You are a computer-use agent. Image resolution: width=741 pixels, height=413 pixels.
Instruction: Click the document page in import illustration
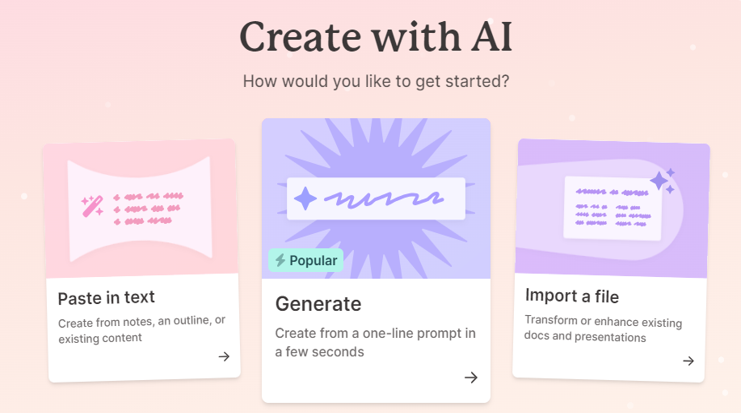(612, 208)
